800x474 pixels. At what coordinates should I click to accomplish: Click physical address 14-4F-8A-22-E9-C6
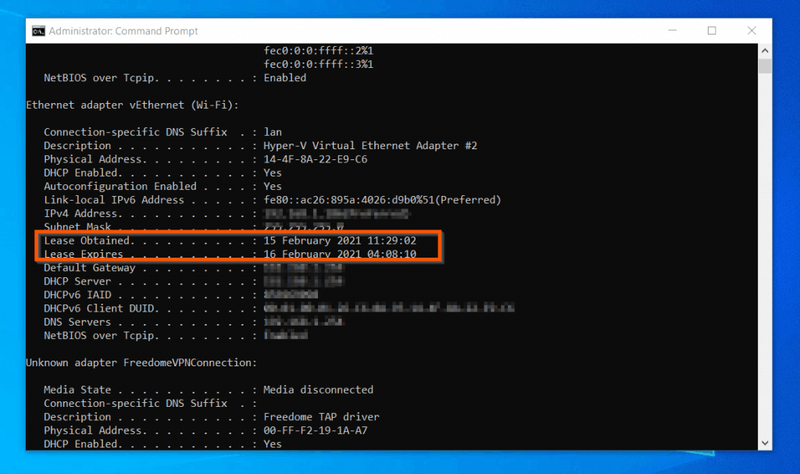click(x=315, y=159)
